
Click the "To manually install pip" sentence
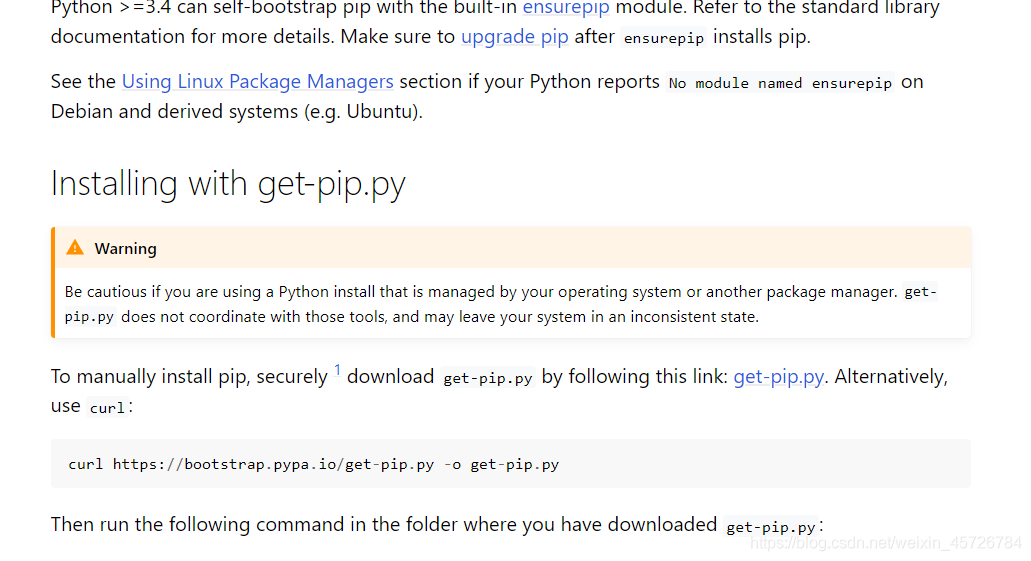click(x=190, y=377)
